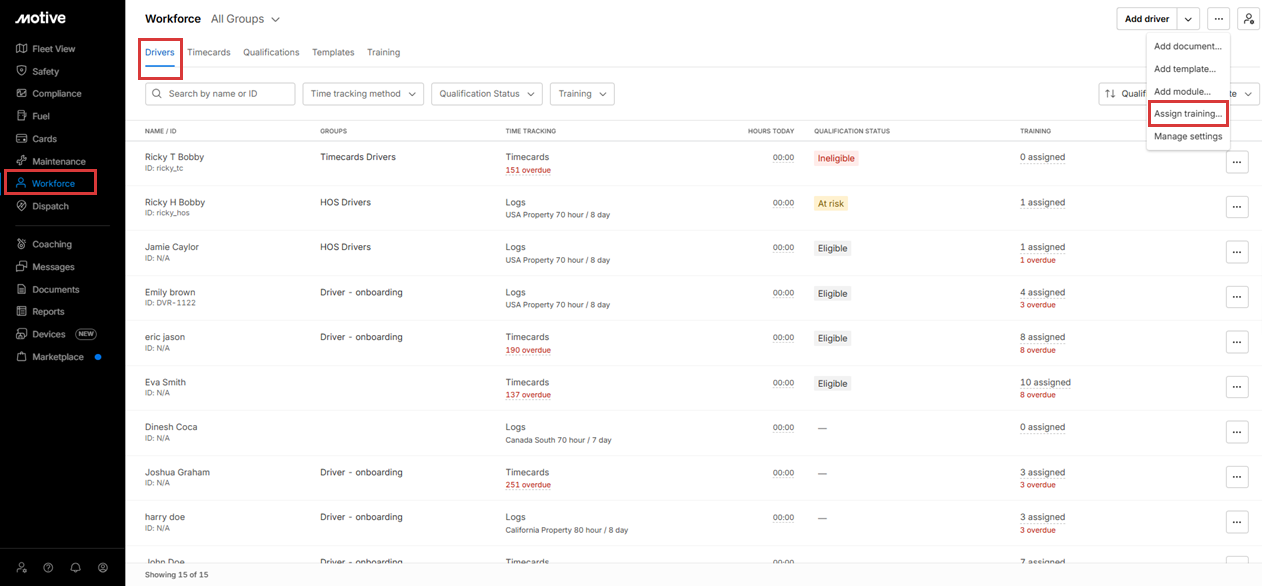The height and width of the screenshot is (586, 1262).
Task: Open Time tracking method filter
Action: (x=363, y=94)
